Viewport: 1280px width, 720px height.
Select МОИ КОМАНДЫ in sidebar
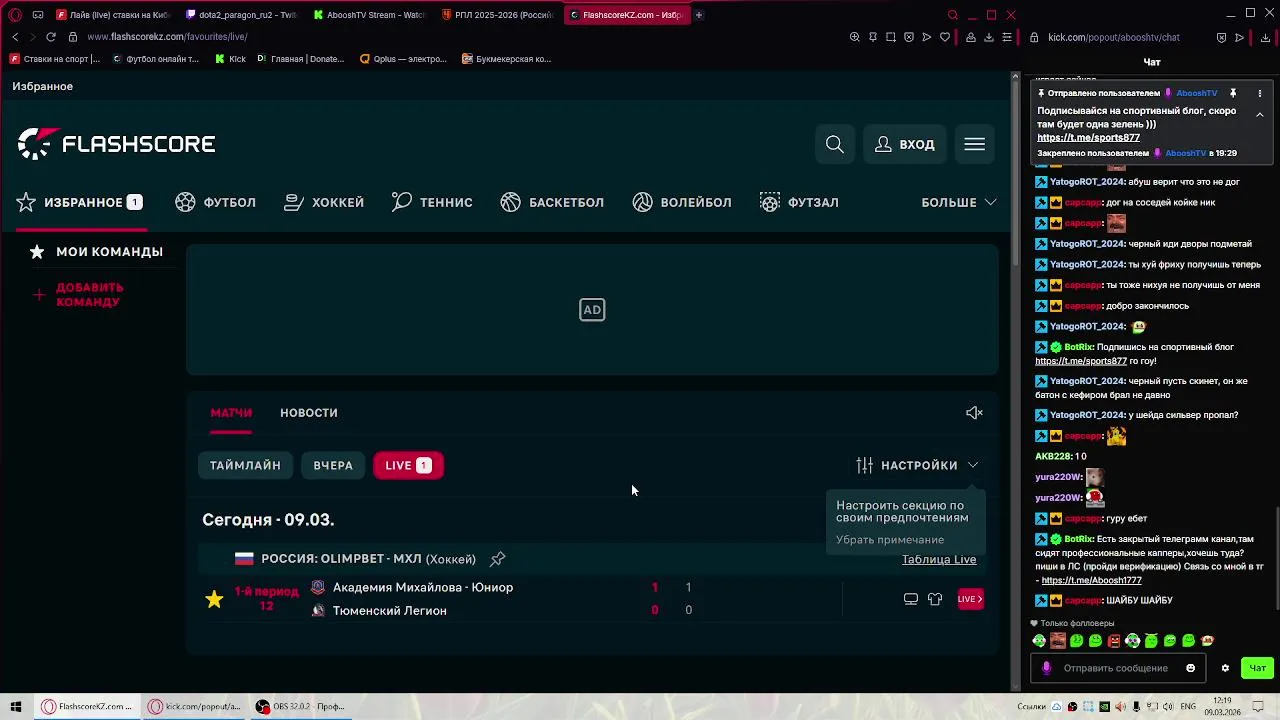coord(96,251)
